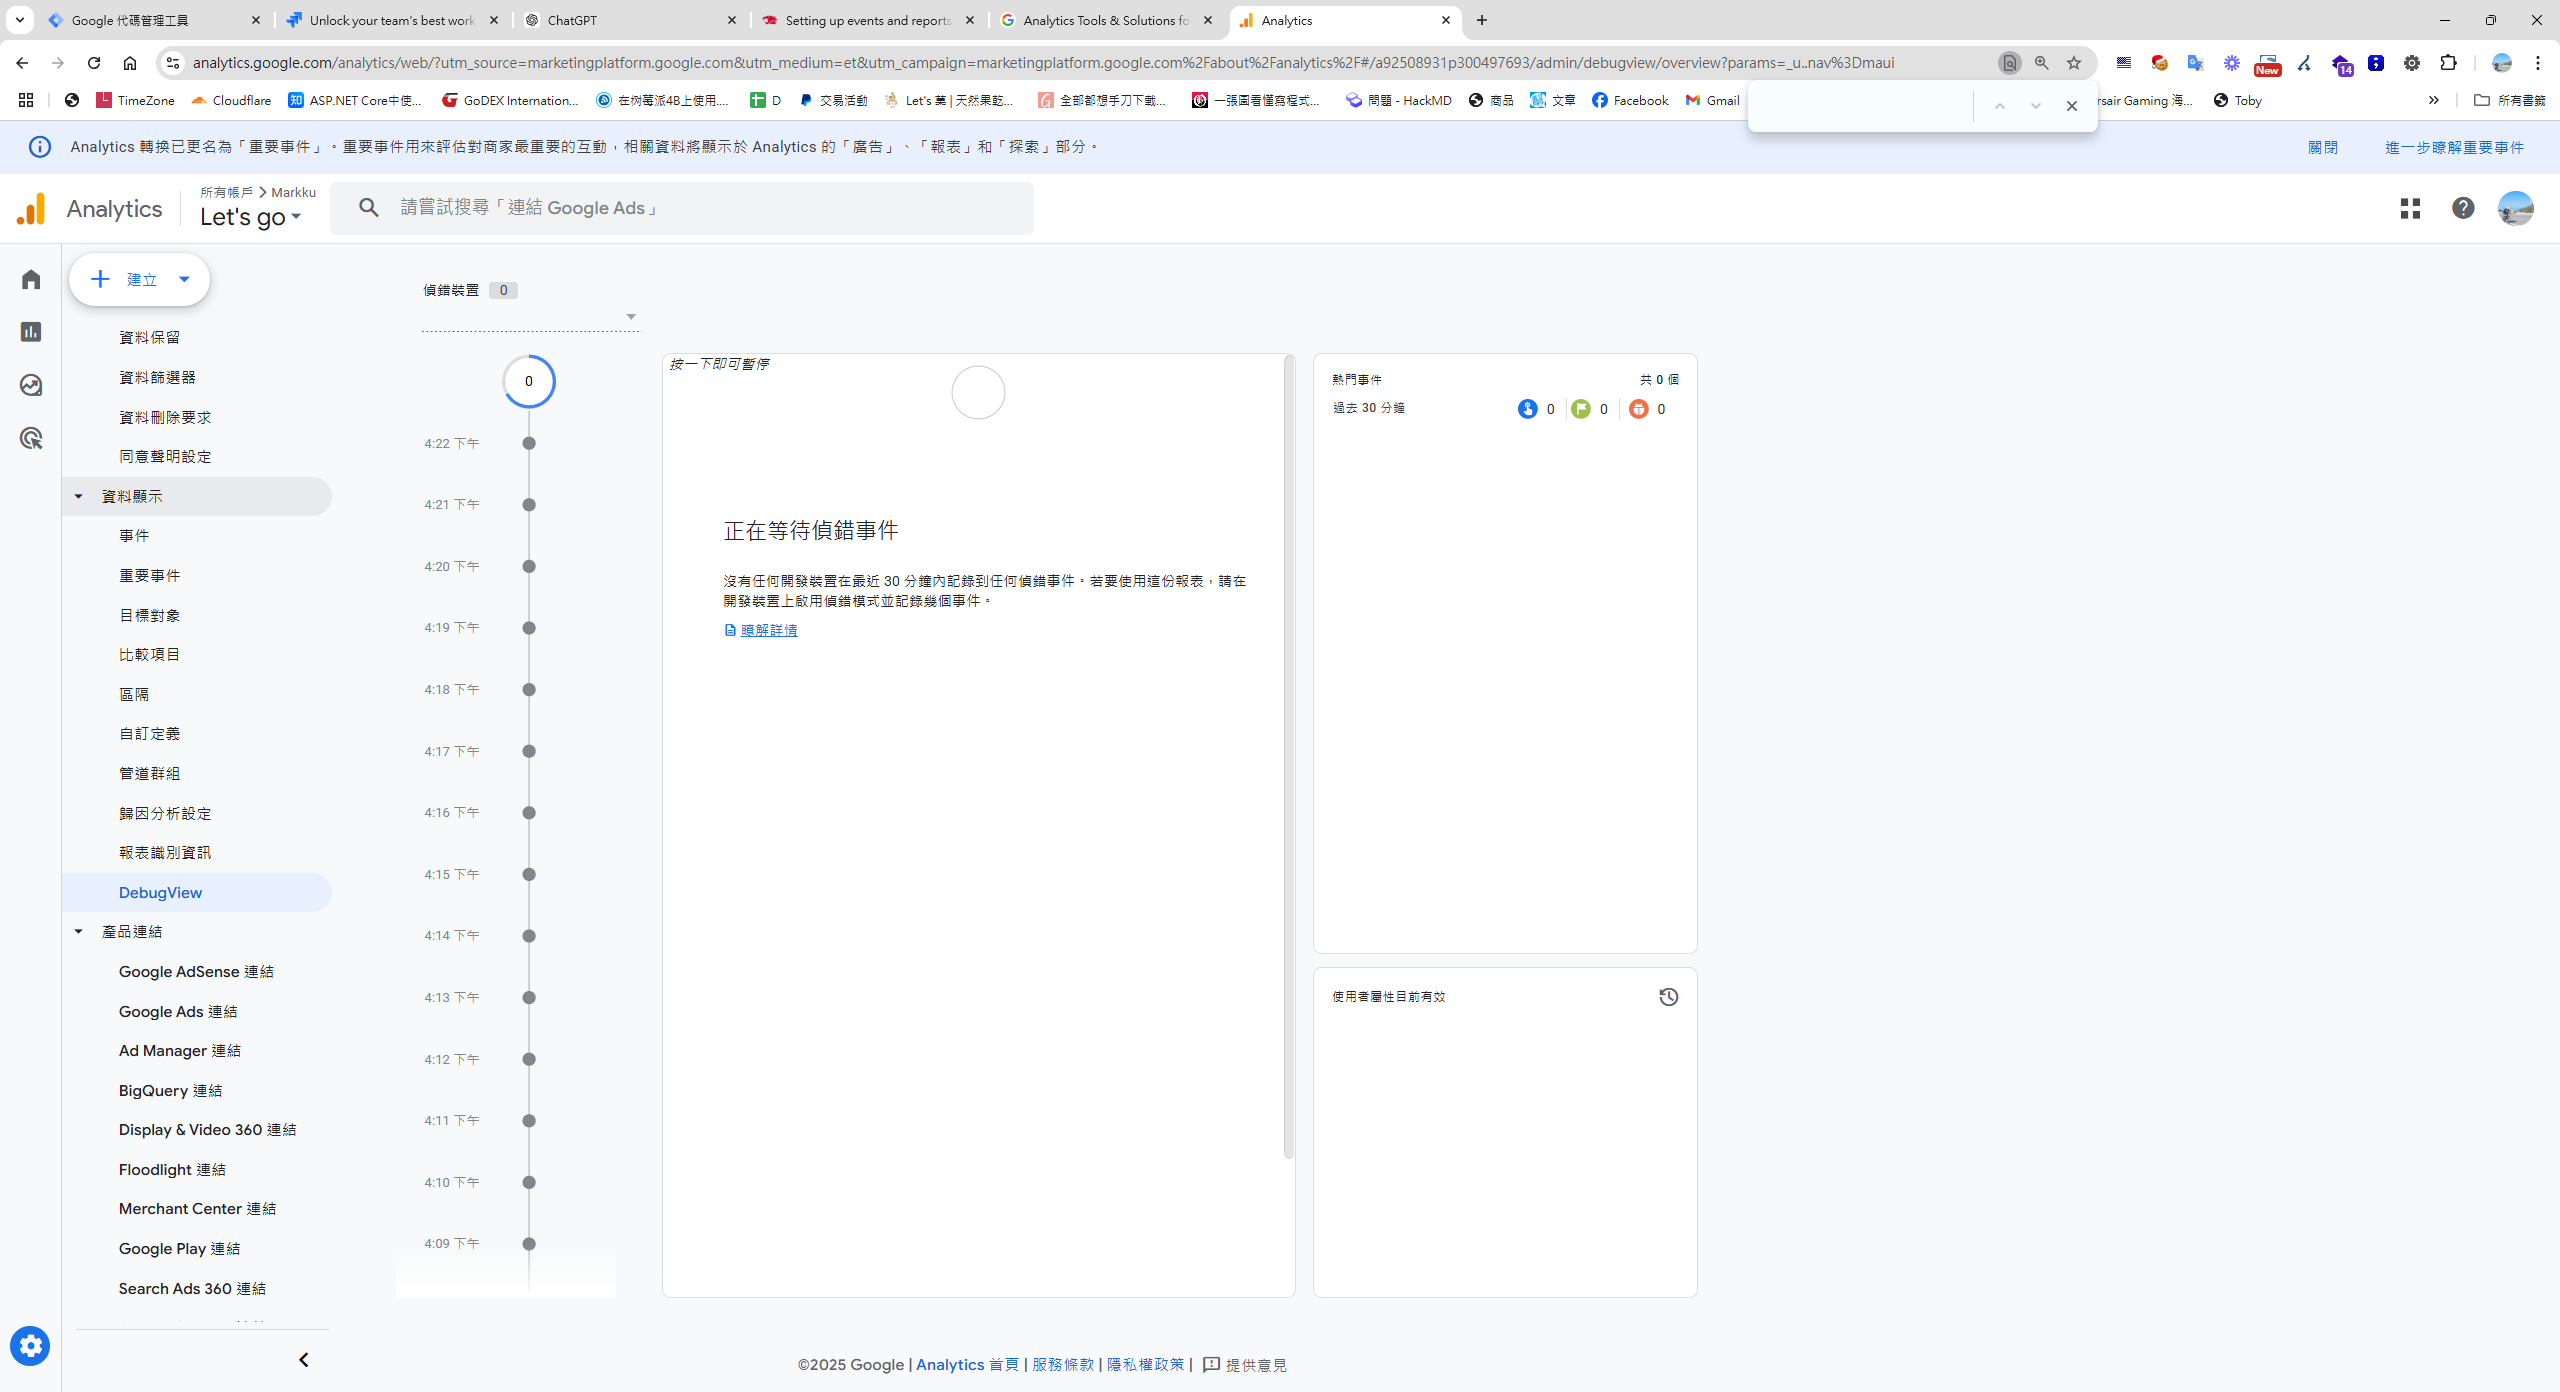
Task: Open the 偵錯裝置 device dropdown
Action: point(631,315)
